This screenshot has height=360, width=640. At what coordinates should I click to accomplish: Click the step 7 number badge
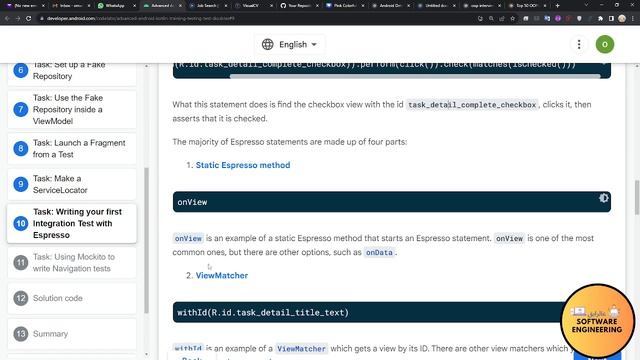tap(20, 109)
